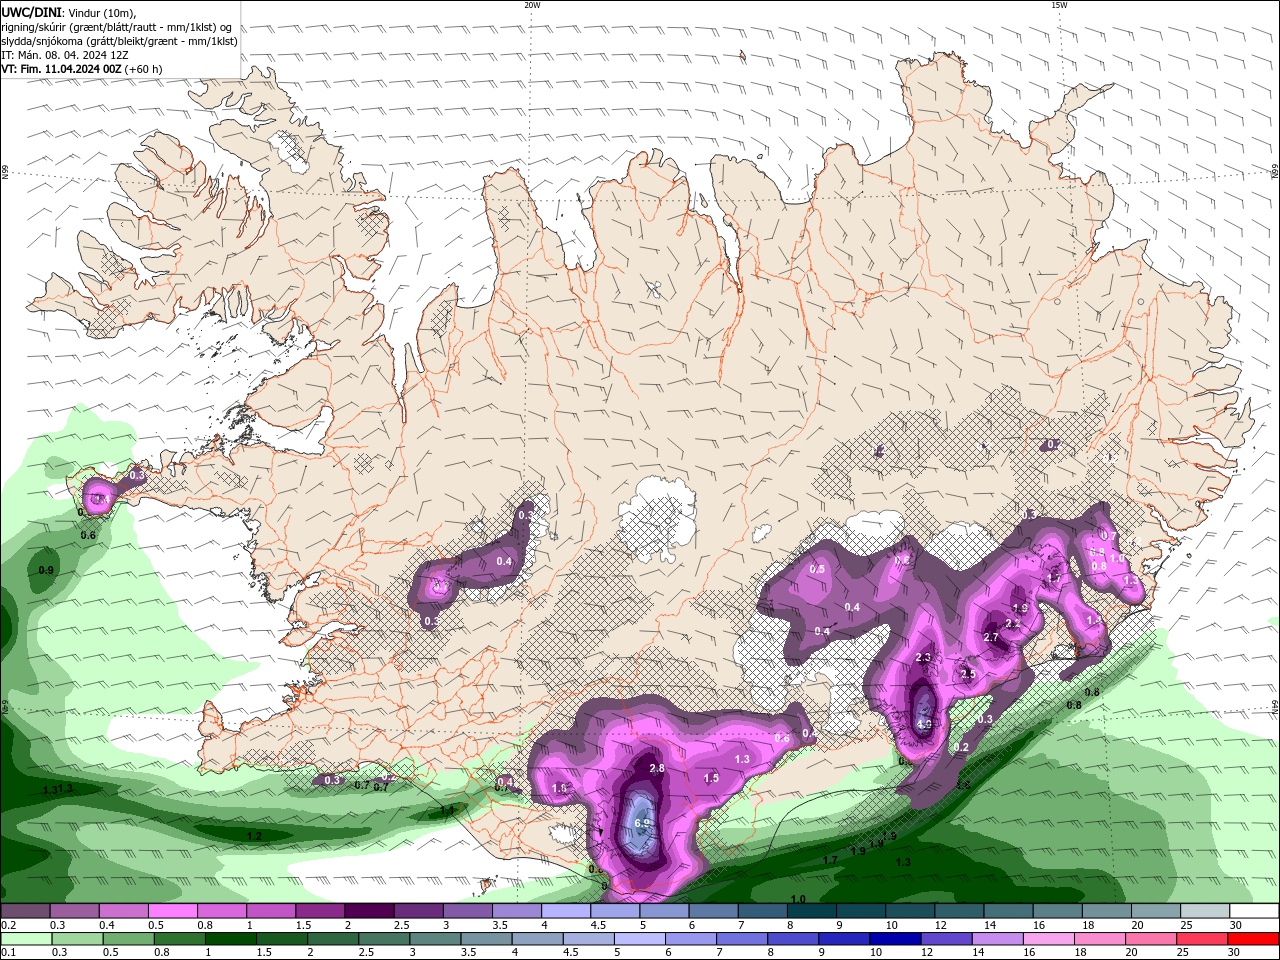The width and height of the screenshot is (1280, 960).
Task: Select the 1.2 rain value in the southwest sea
Action: 254,836
